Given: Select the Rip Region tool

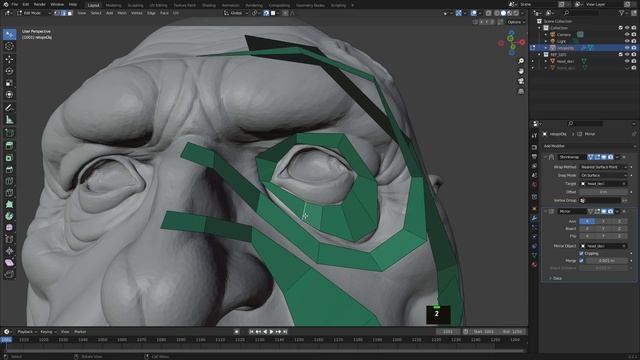Looking at the screenshot, I should click(x=9, y=274).
